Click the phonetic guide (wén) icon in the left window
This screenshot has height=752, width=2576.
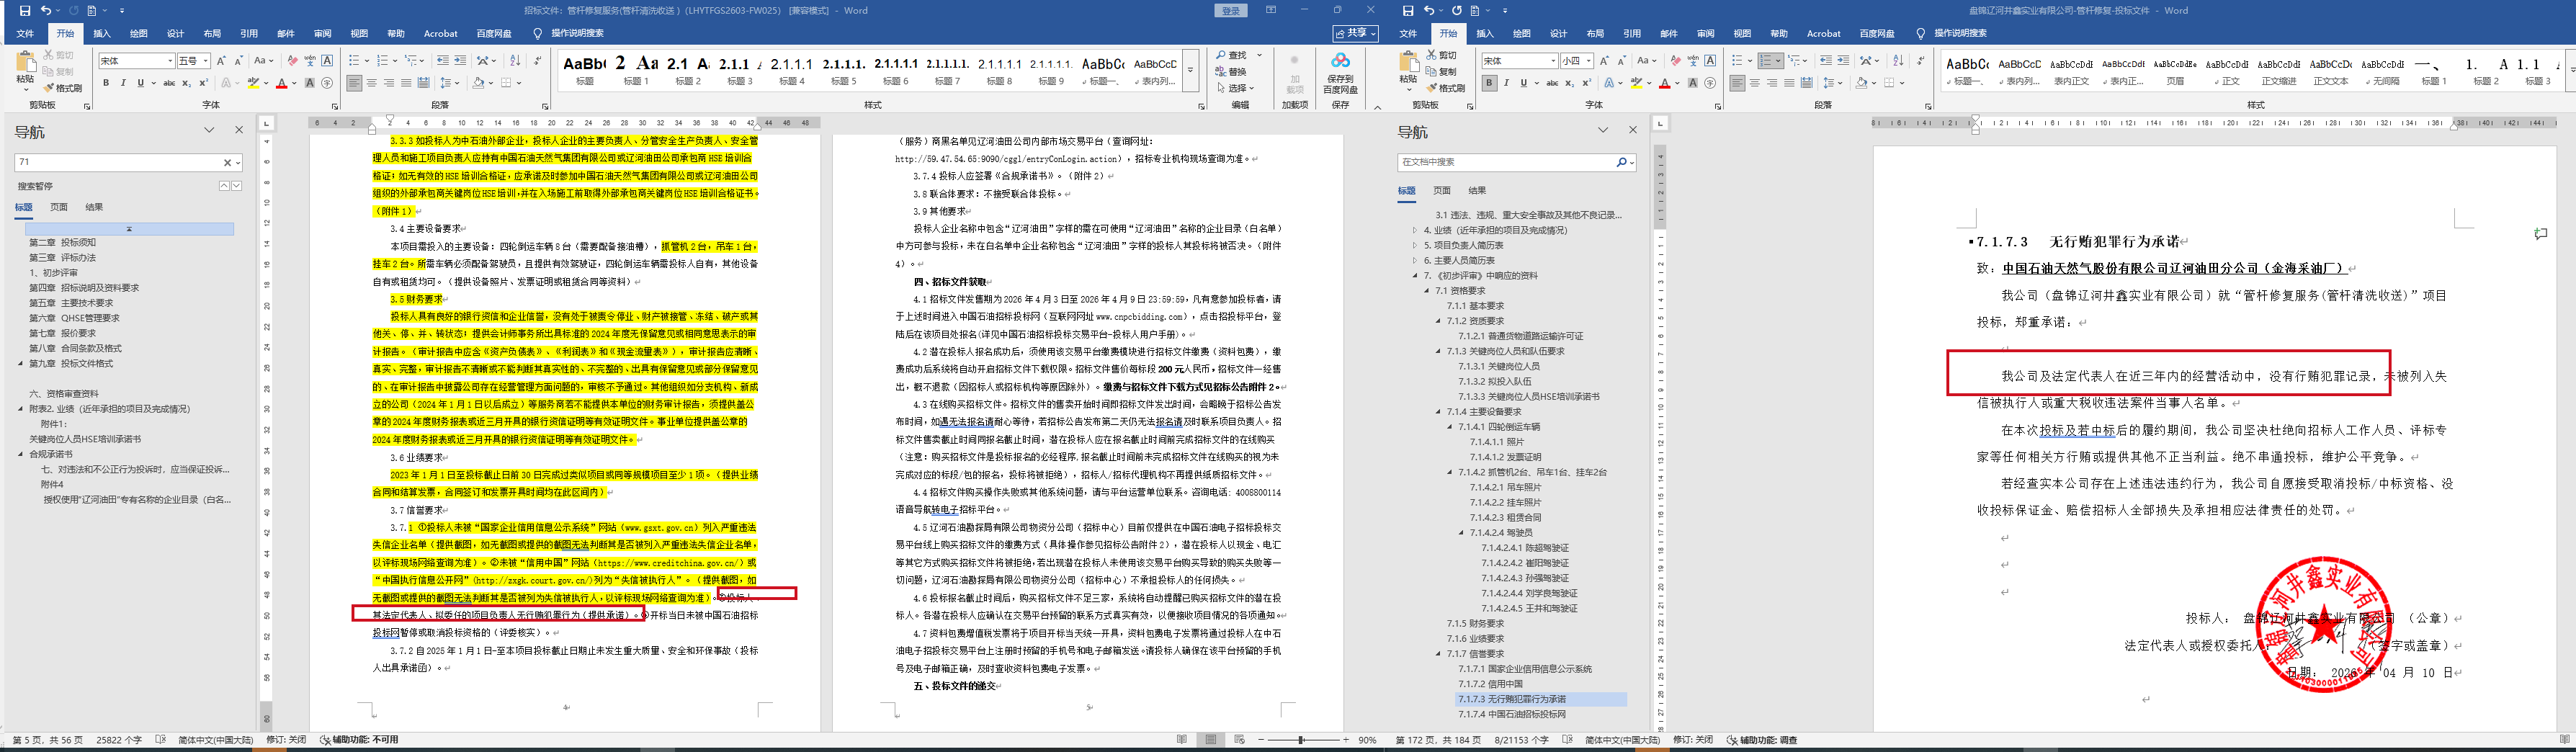pyautogui.click(x=310, y=61)
